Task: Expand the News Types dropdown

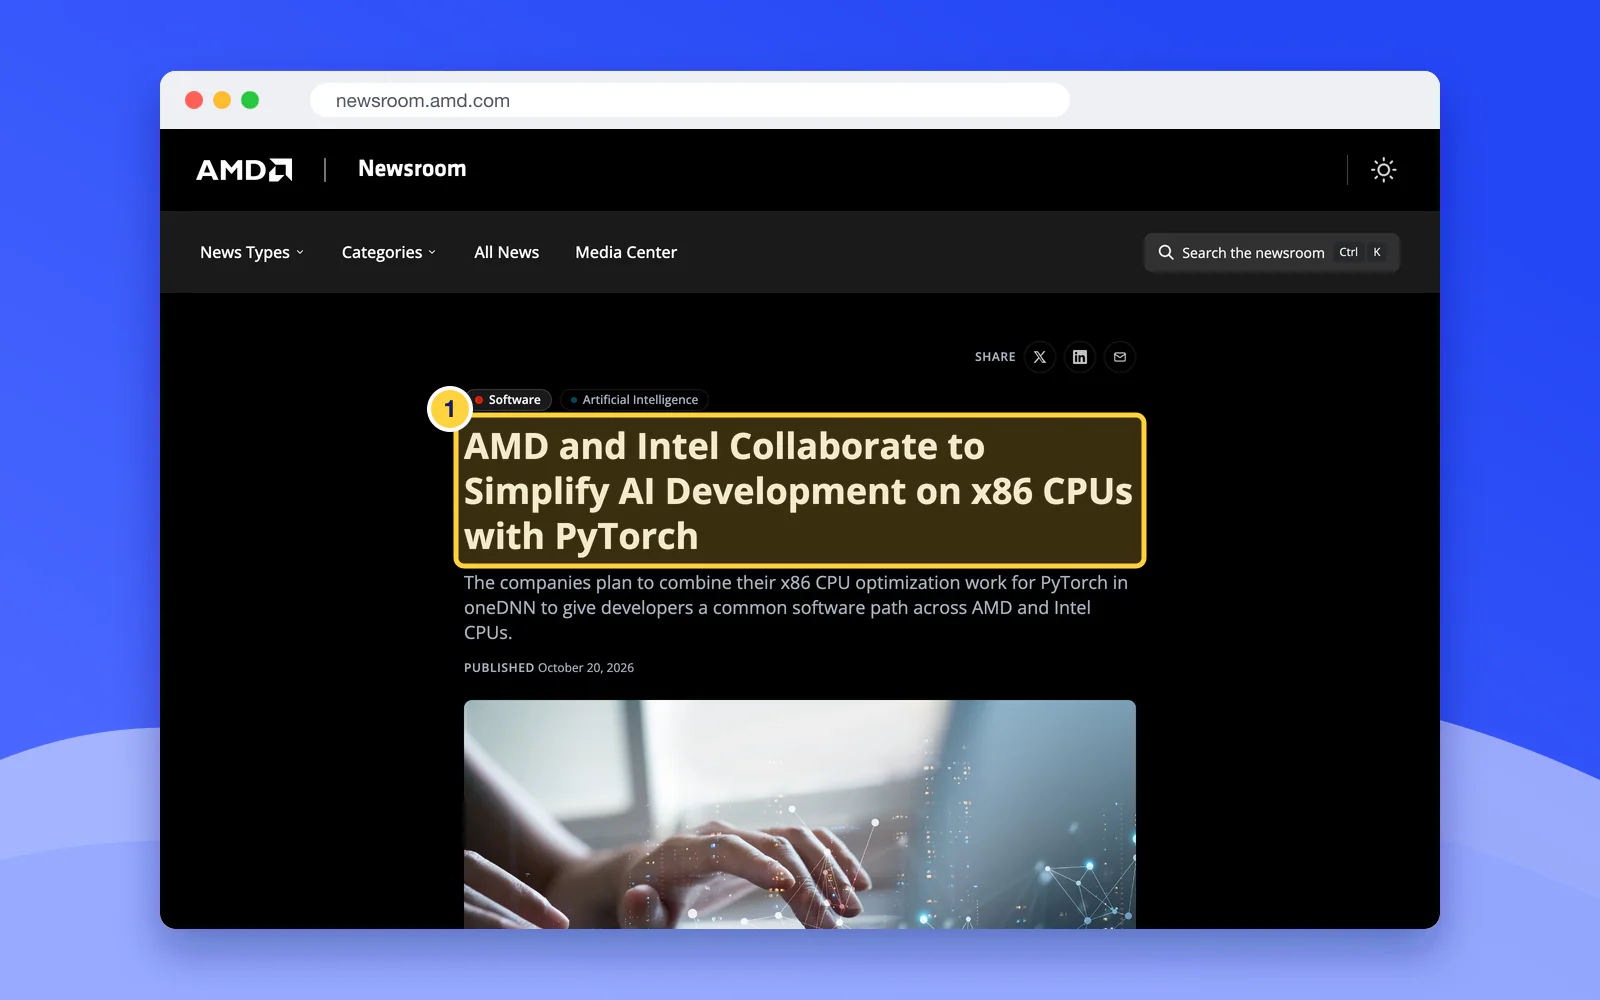Action: [x=252, y=252]
